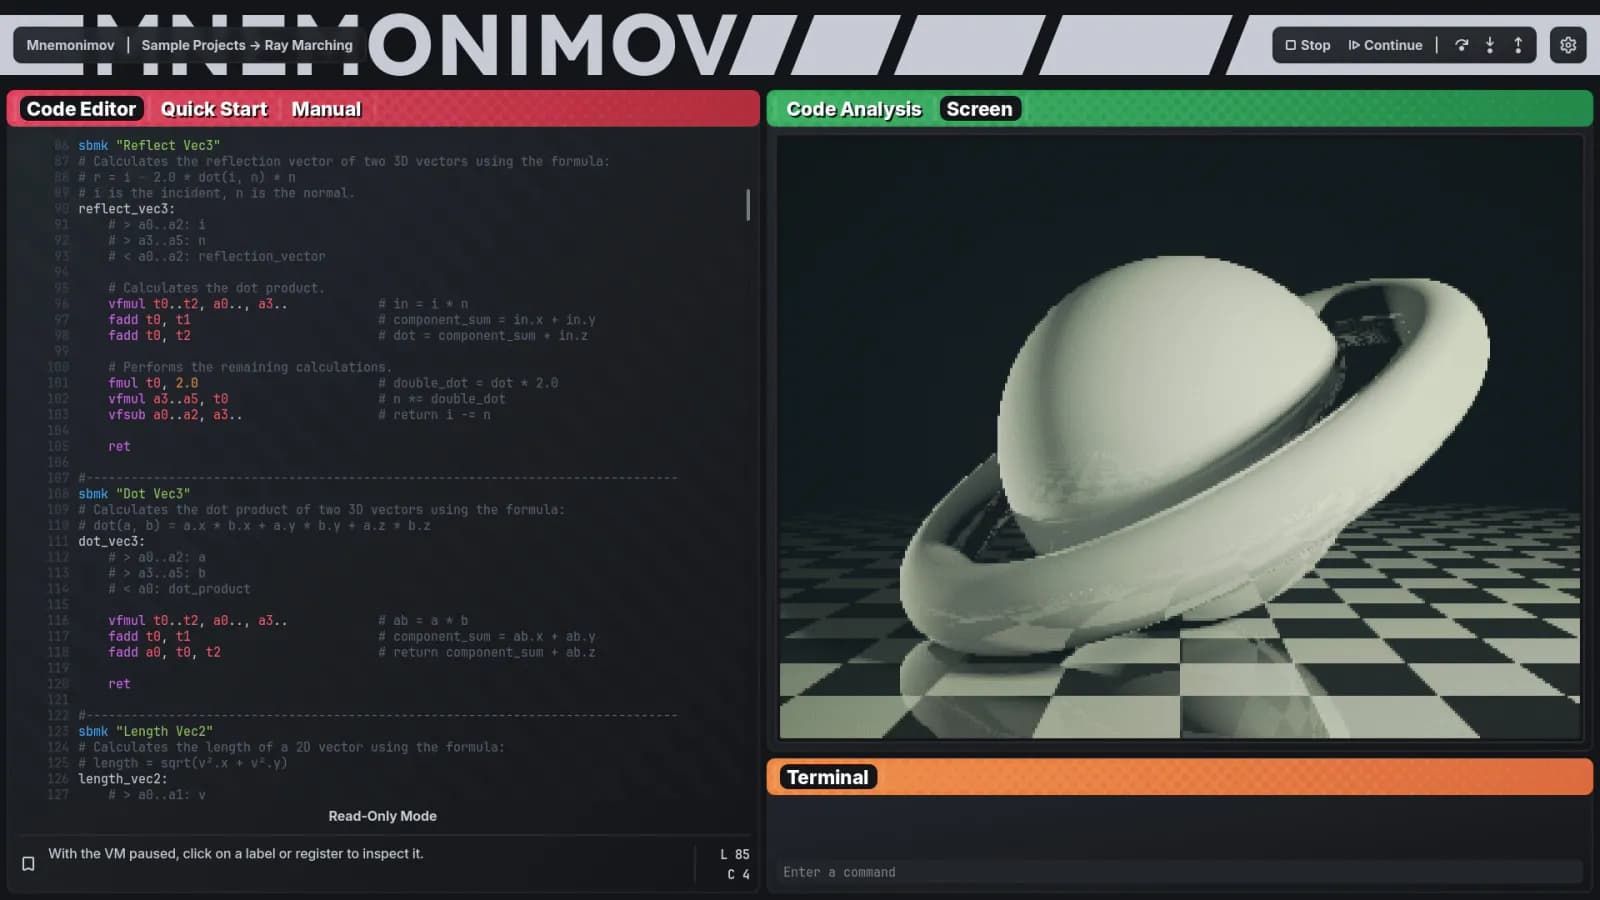Open settings with the gear icon

(x=1568, y=45)
